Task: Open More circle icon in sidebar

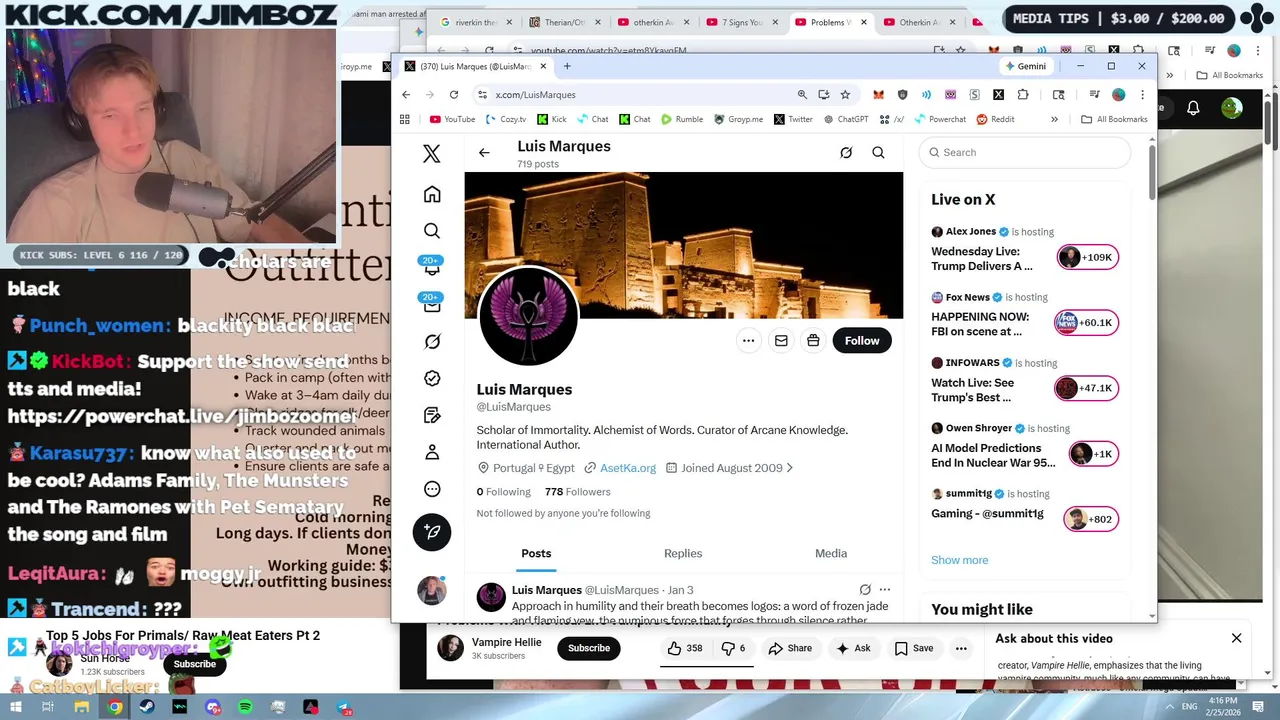Action: (x=432, y=489)
